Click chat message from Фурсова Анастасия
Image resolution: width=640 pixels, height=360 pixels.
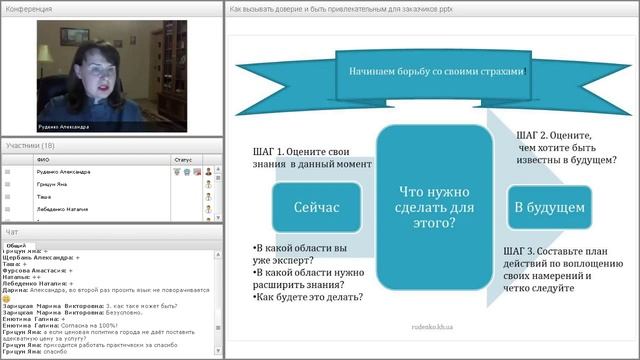tap(38, 271)
